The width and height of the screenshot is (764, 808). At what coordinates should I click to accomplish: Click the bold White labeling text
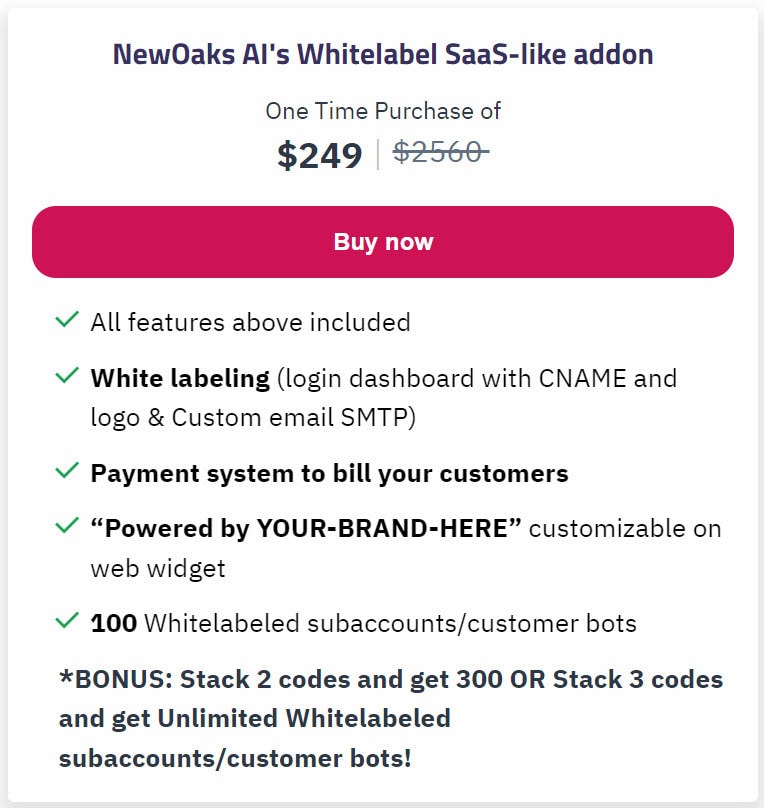click(180, 379)
